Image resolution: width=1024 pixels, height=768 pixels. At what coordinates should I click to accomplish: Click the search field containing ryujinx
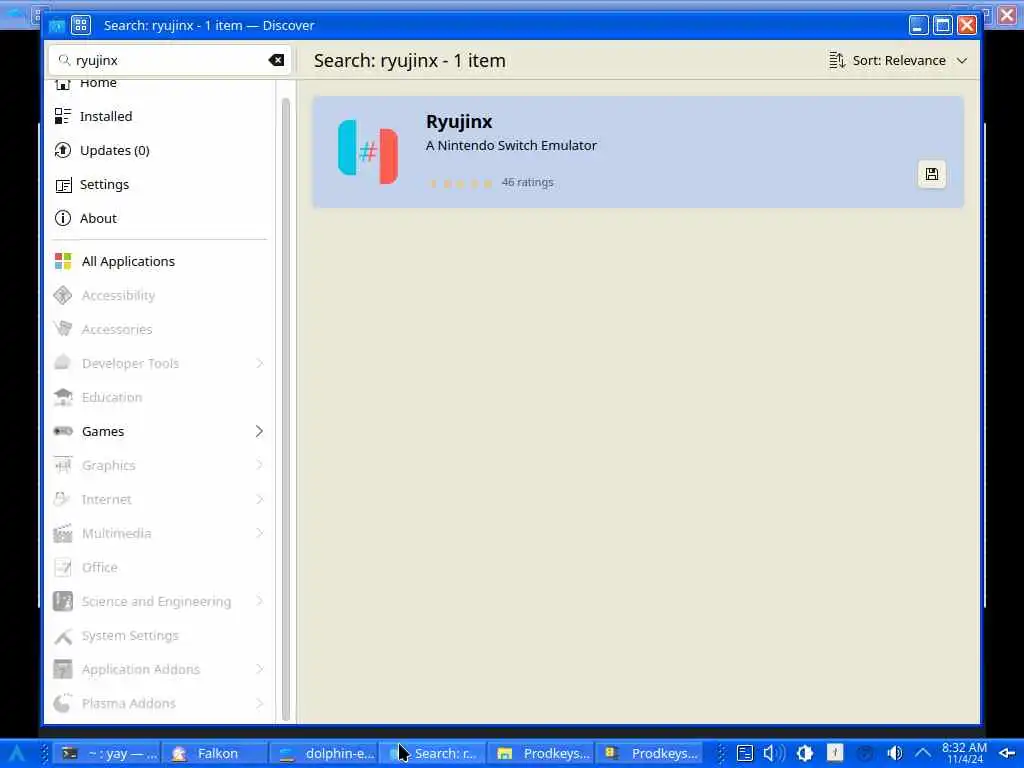coord(169,60)
